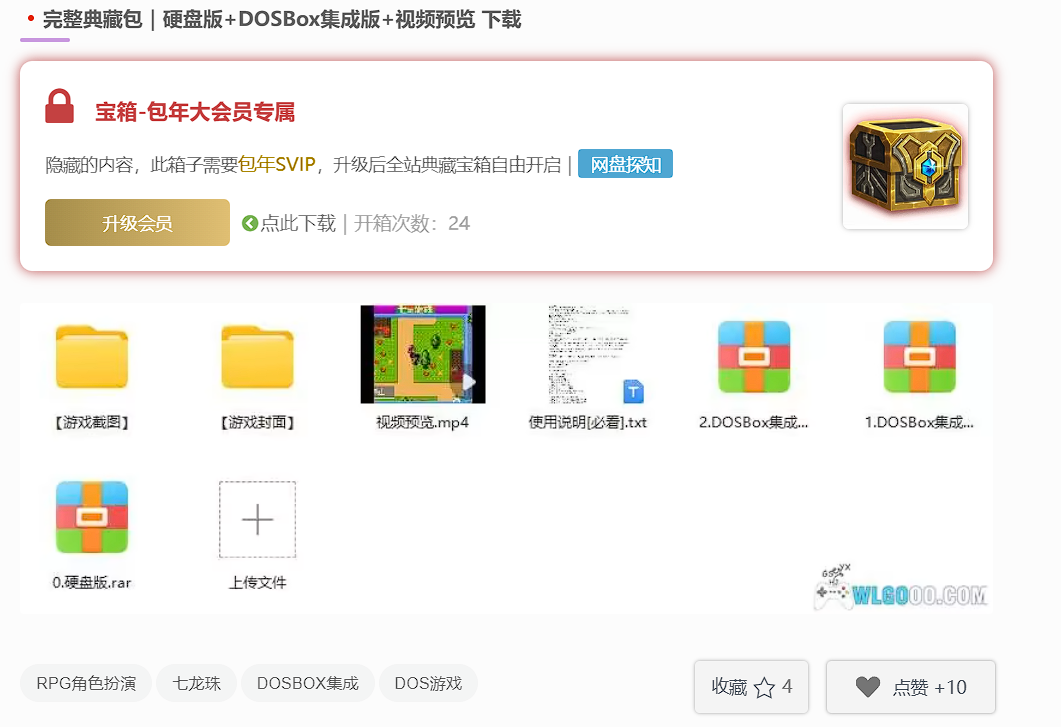The width and height of the screenshot is (1061, 727).
Task: Play the 视频预览.mp4 video thumbnail
Action: pyautogui.click(x=422, y=355)
